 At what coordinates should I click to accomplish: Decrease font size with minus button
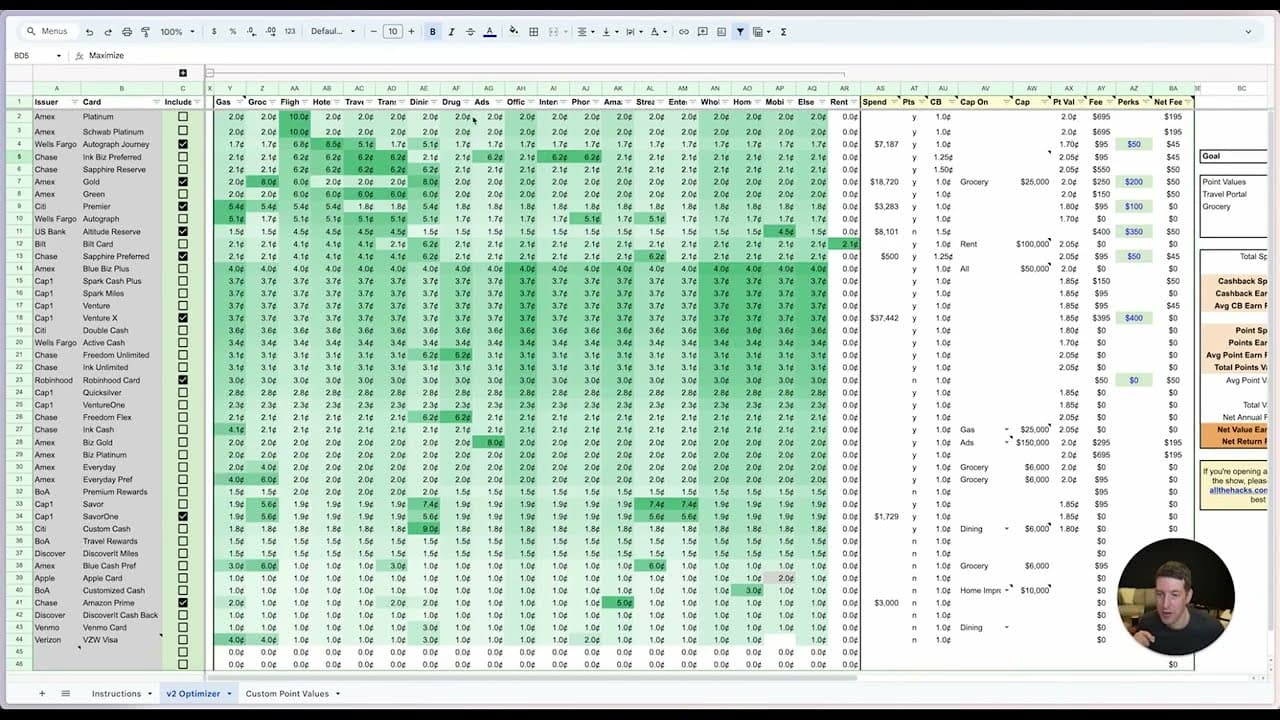coord(374,32)
